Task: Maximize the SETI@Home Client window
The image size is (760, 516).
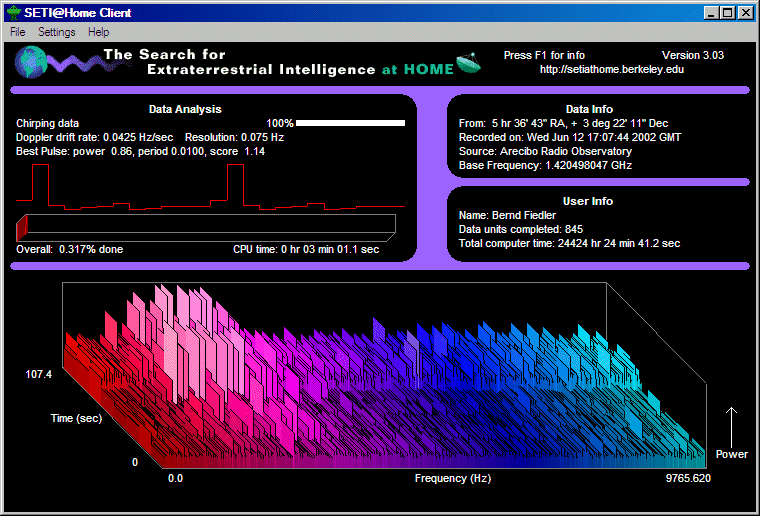Action: (x=728, y=13)
